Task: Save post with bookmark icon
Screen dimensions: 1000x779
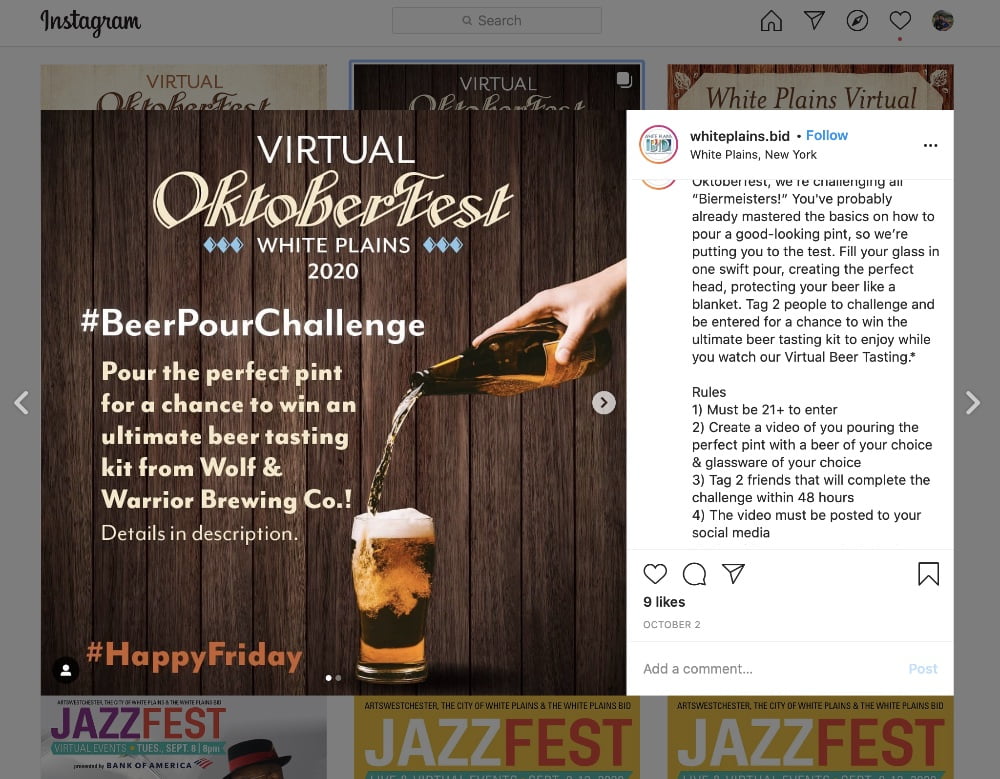Action: [929, 574]
